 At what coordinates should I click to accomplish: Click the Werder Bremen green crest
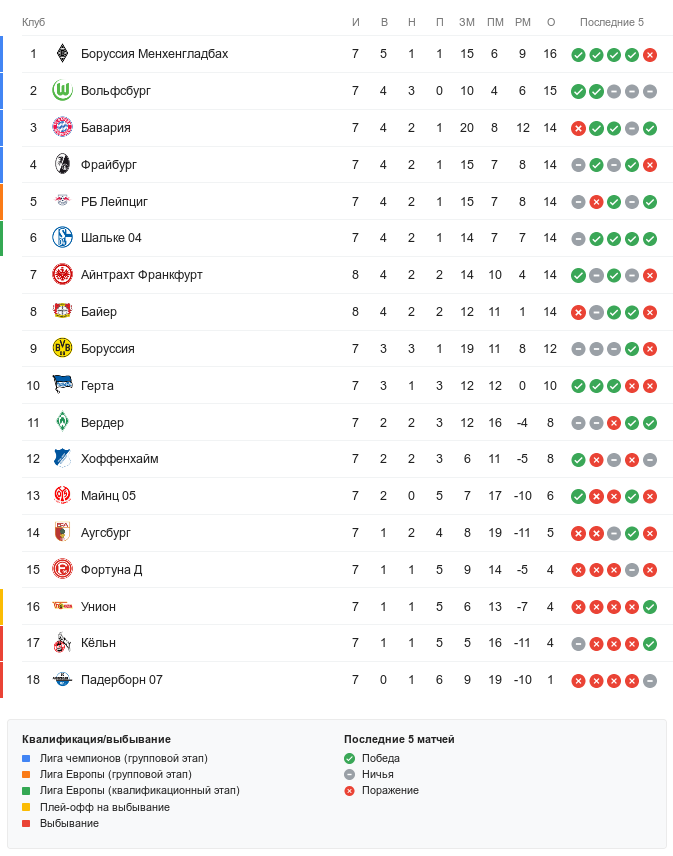click(62, 422)
